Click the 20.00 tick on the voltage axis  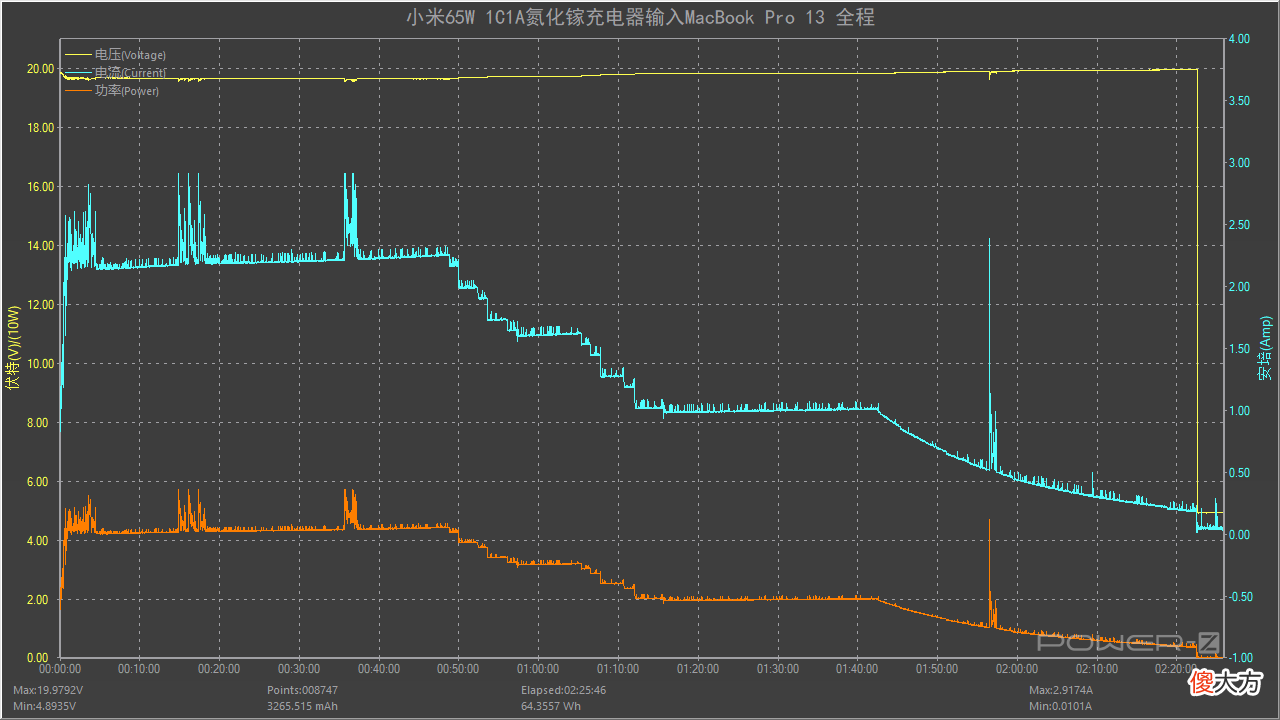coord(40,69)
